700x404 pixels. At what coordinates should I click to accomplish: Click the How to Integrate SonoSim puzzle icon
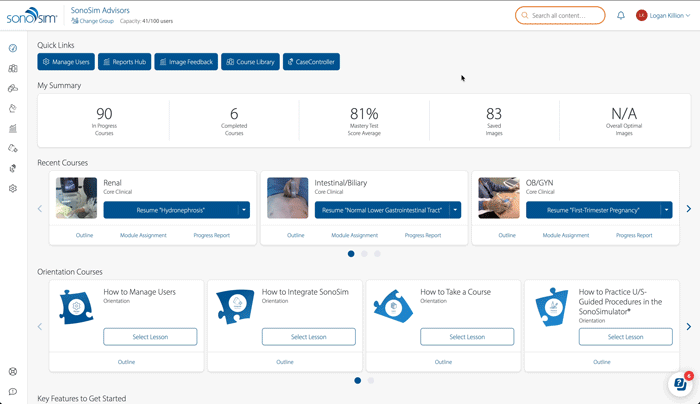pyautogui.click(x=235, y=307)
